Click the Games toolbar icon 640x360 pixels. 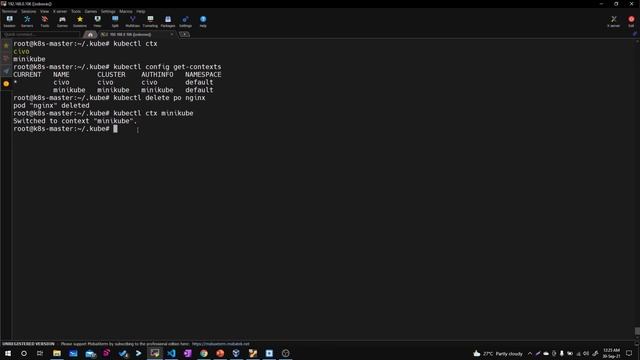62,21
